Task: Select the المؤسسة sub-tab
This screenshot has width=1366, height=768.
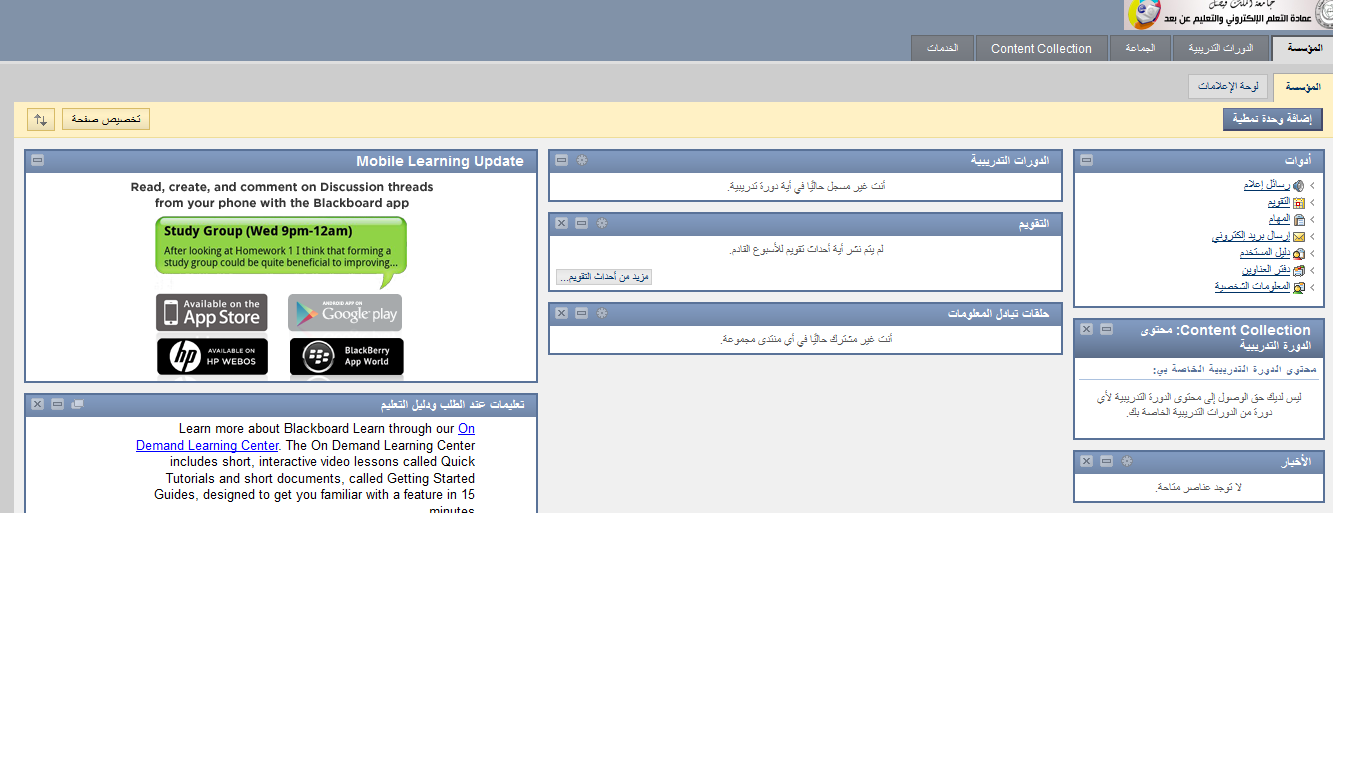Action: point(1303,87)
